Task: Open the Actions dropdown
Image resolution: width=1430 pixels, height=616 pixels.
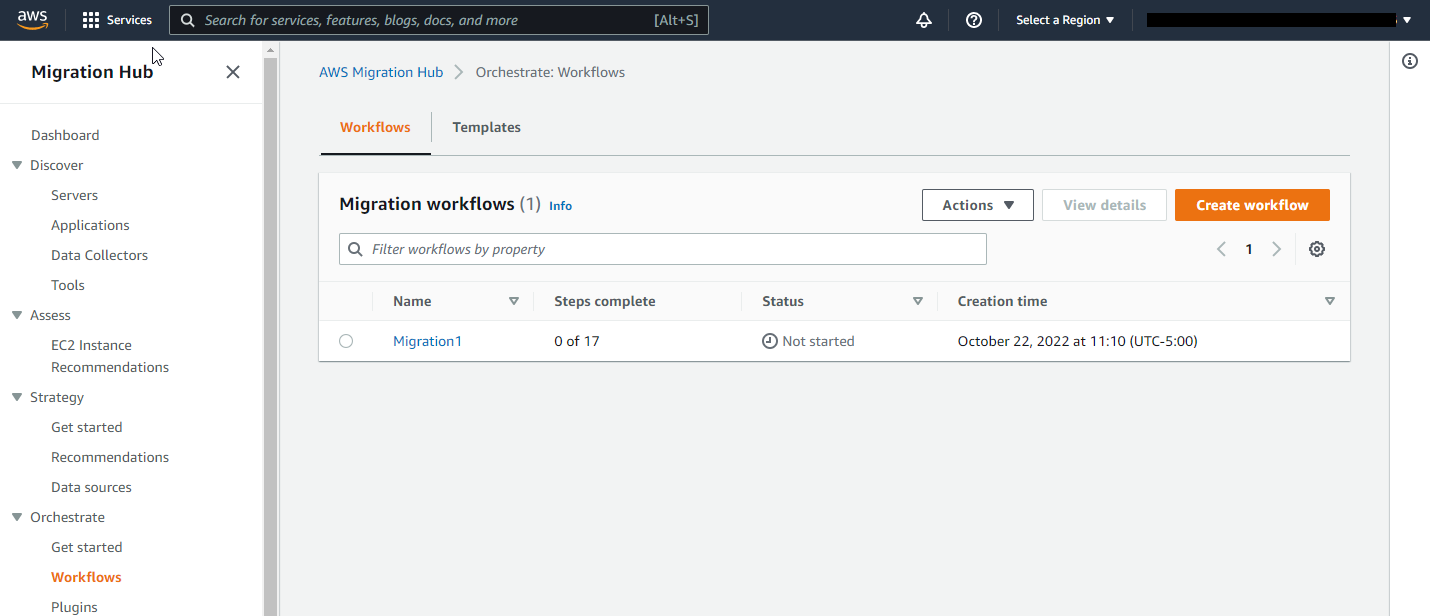Action: [978, 205]
